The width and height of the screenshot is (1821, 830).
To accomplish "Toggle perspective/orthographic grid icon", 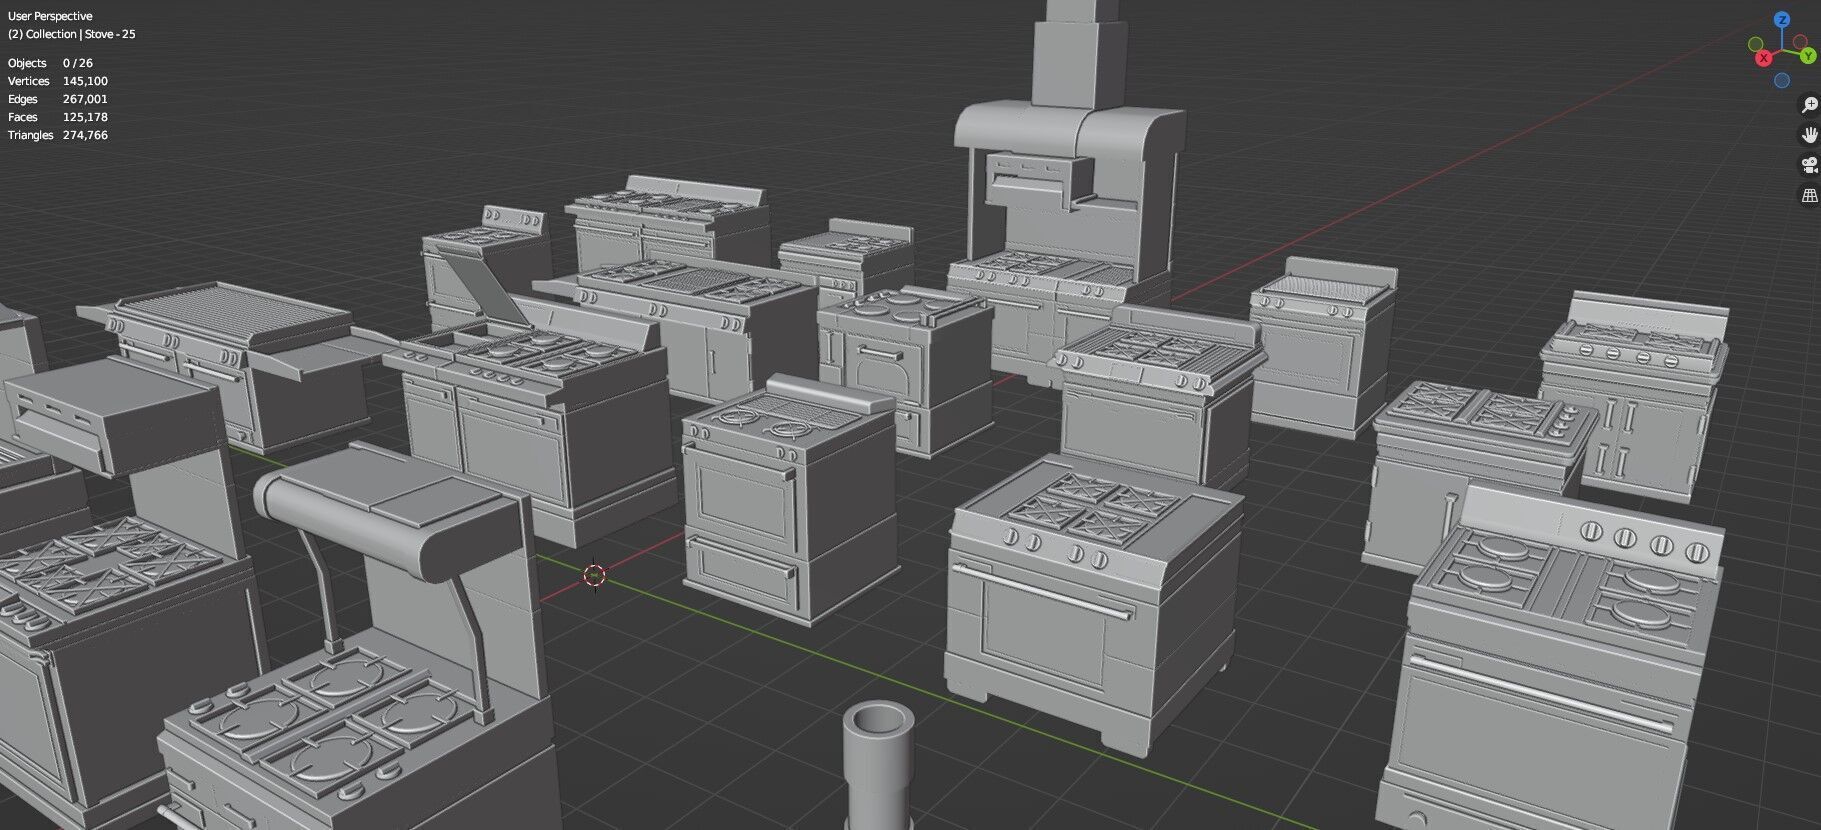I will (1809, 196).
